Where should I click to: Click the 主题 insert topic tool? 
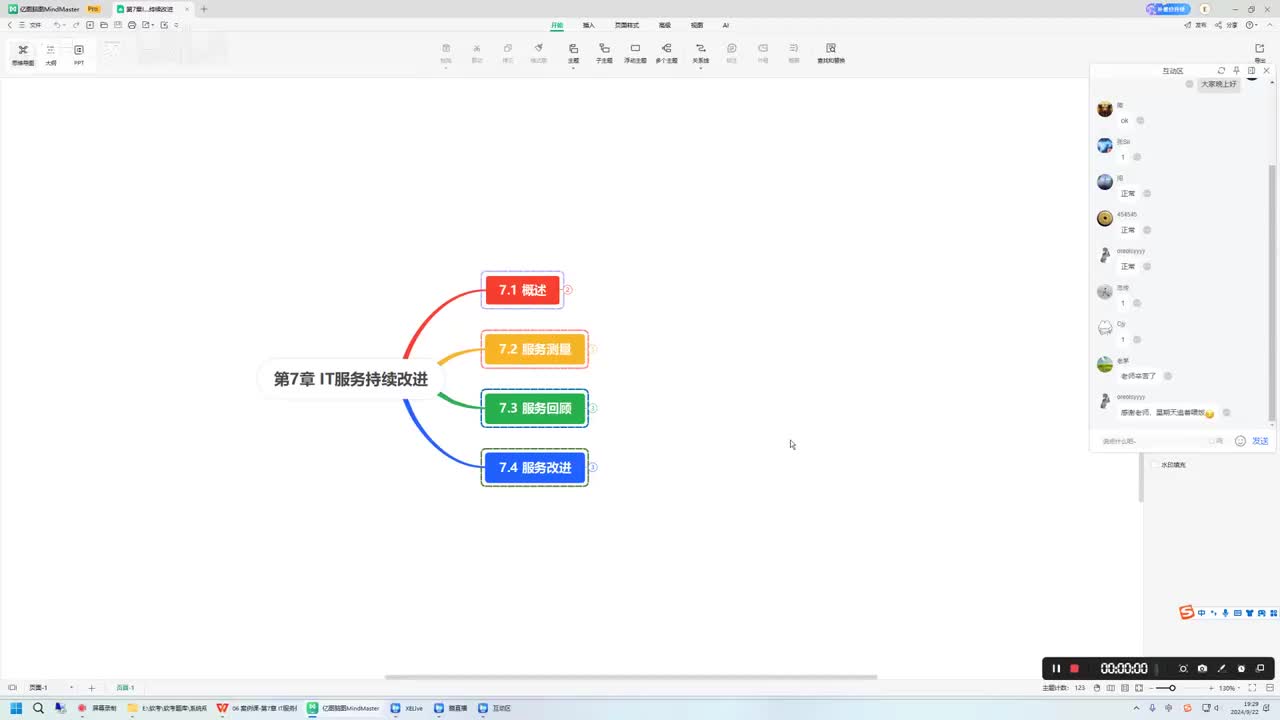coord(573,53)
